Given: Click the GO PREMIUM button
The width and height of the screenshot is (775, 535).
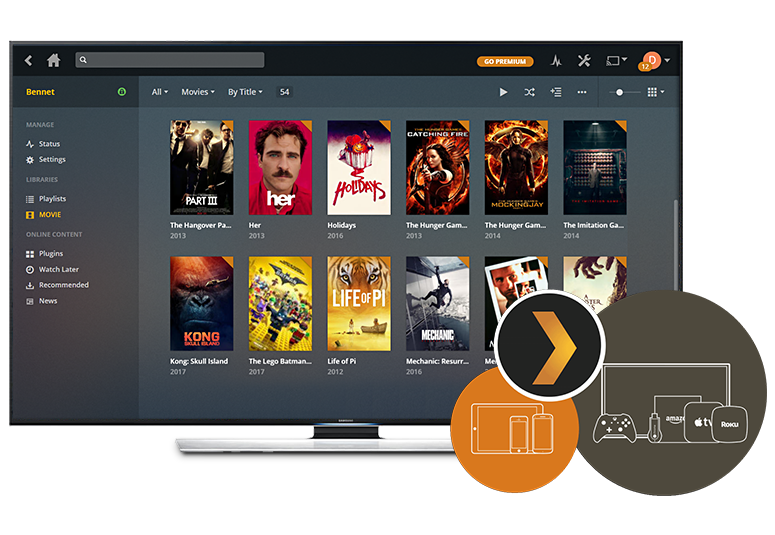Looking at the screenshot, I should (x=505, y=61).
